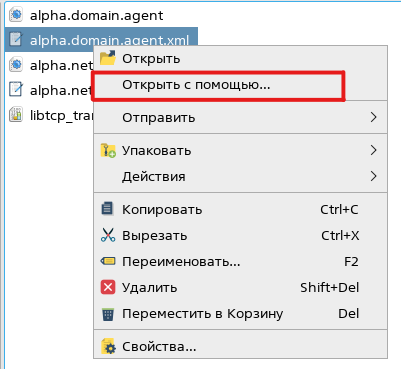This screenshot has height=369, width=401.
Task: Expand the Отправить submenu arrow
Action: pos(374,117)
